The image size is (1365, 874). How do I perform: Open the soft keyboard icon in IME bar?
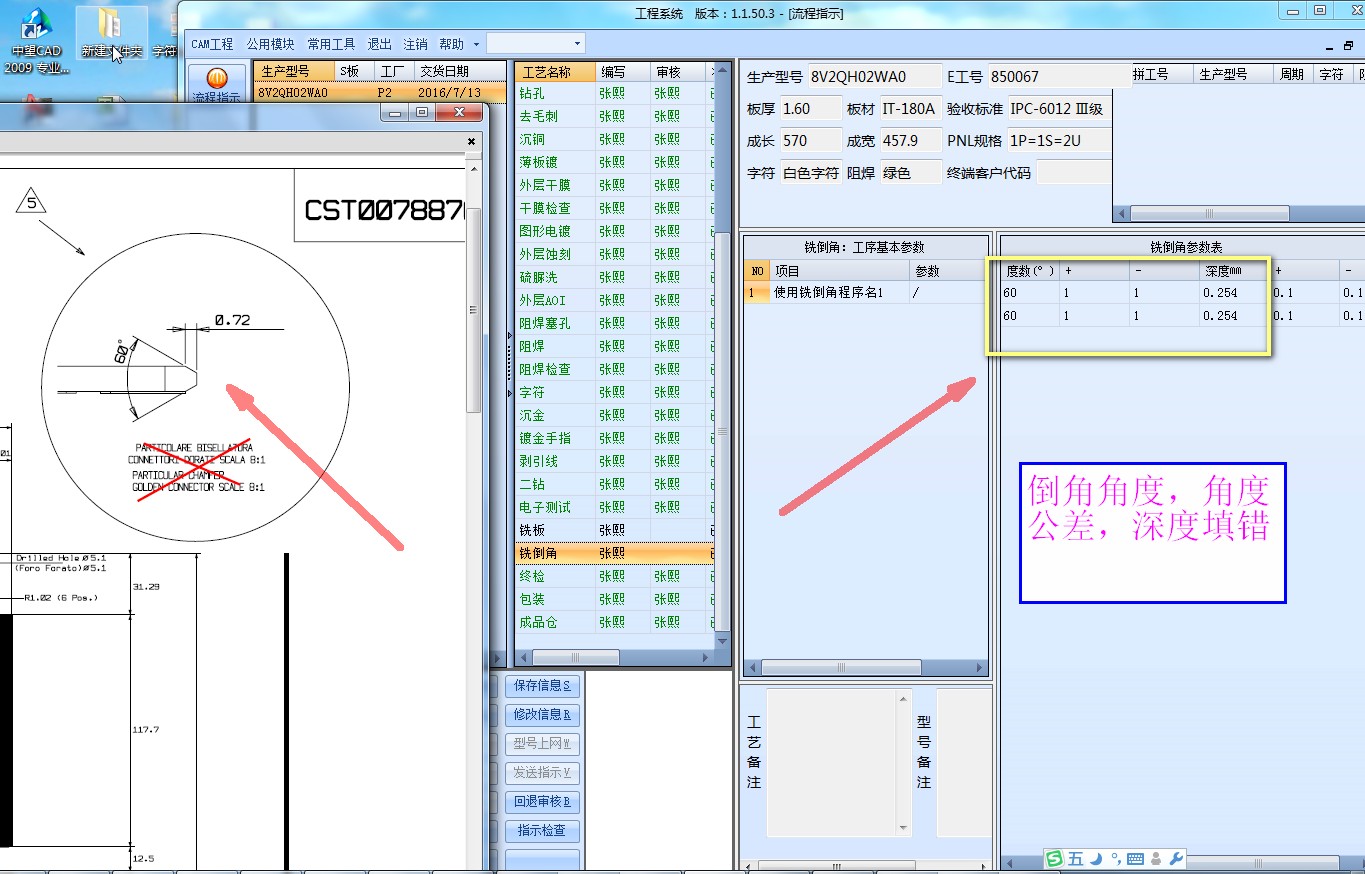click(x=1135, y=858)
